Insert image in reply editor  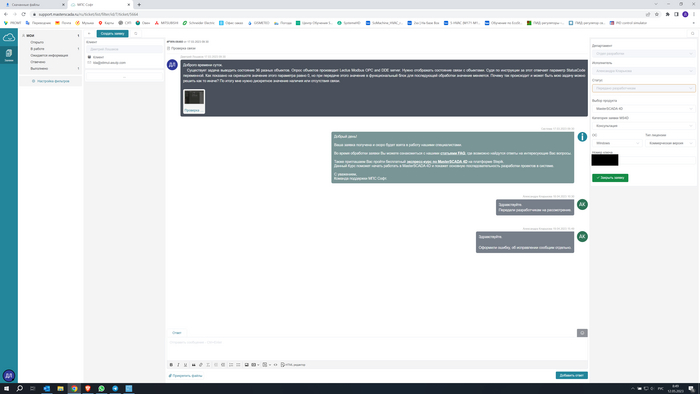[x=246, y=365]
